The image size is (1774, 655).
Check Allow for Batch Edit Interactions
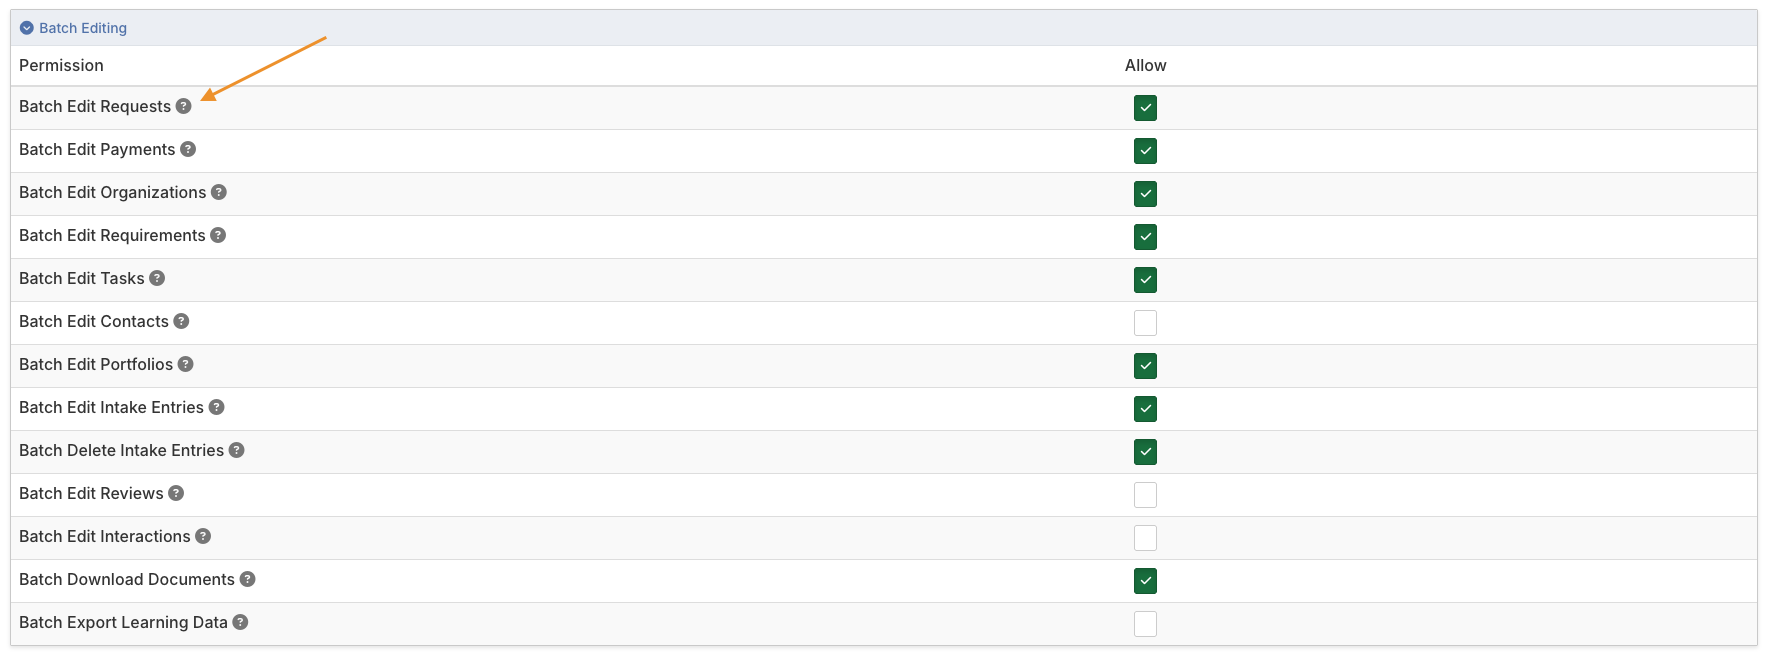pos(1145,538)
